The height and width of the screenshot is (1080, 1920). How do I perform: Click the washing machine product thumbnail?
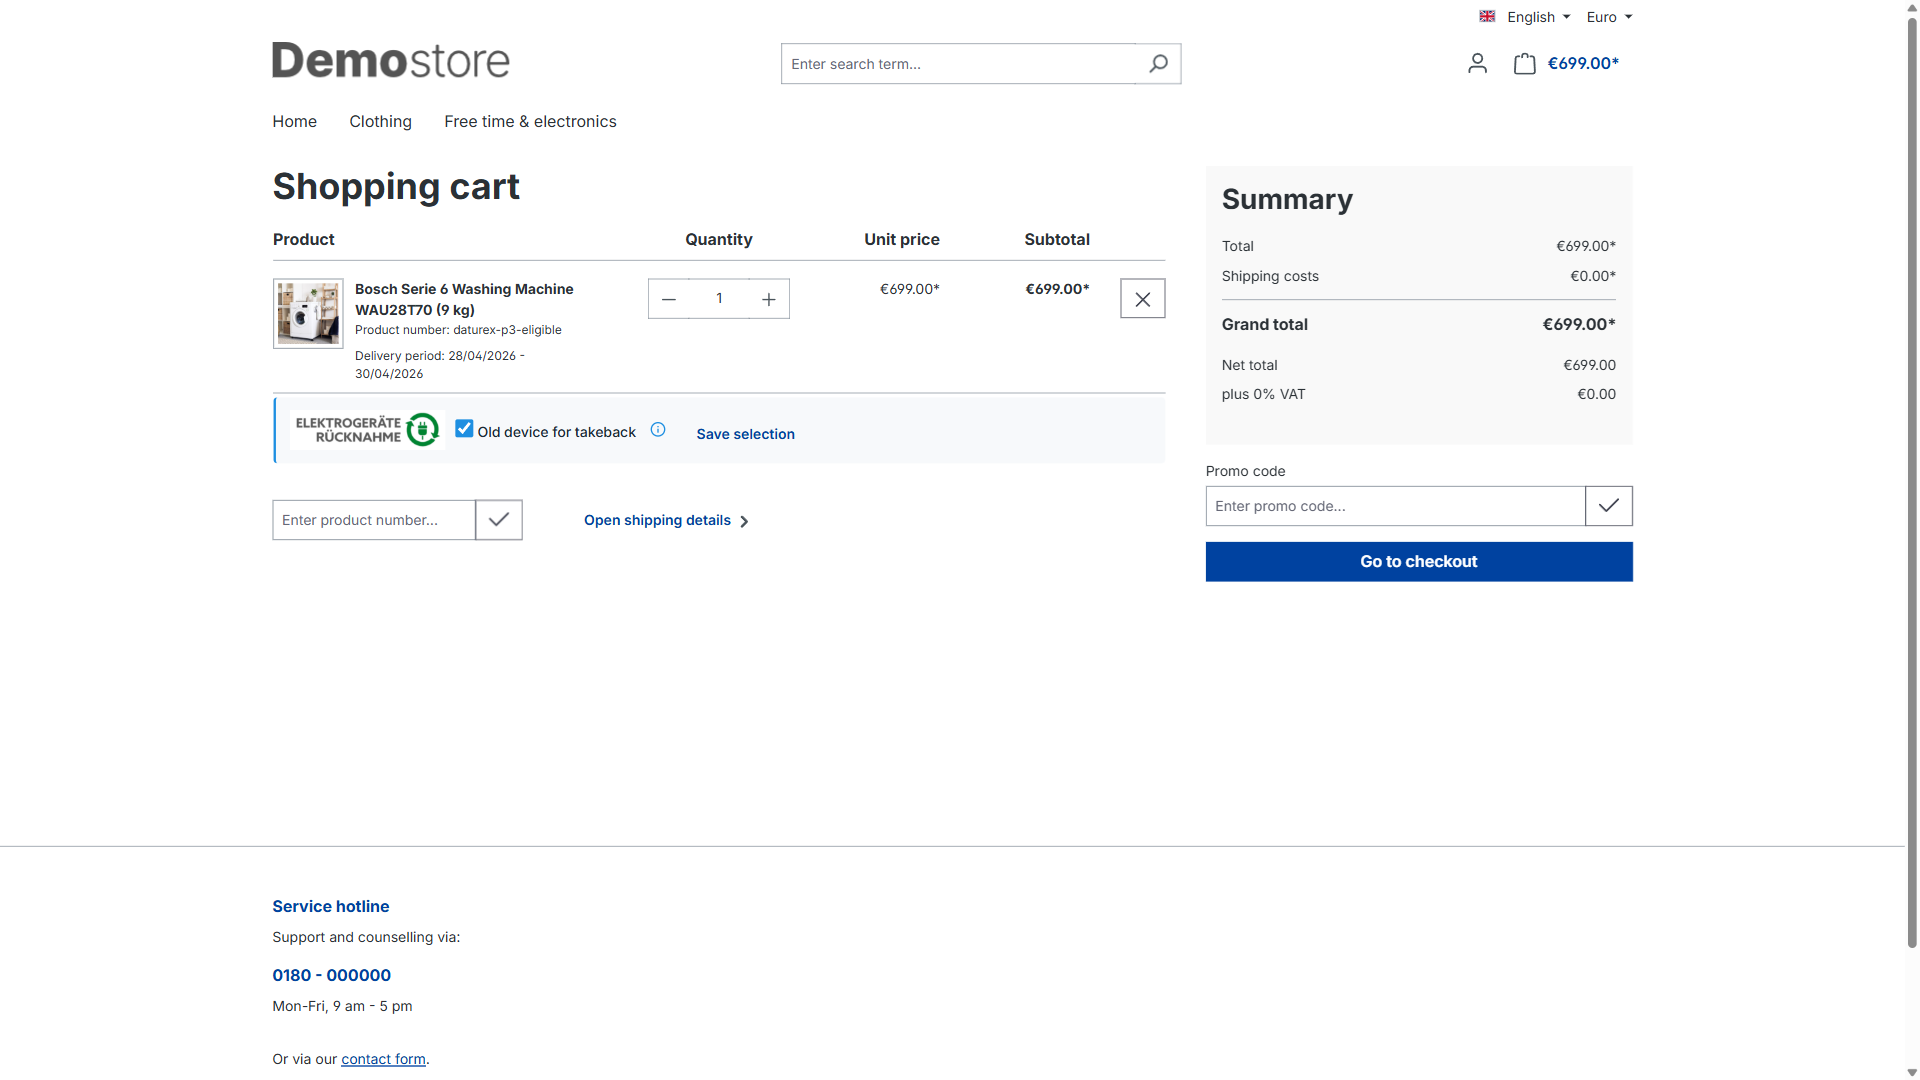coord(308,314)
